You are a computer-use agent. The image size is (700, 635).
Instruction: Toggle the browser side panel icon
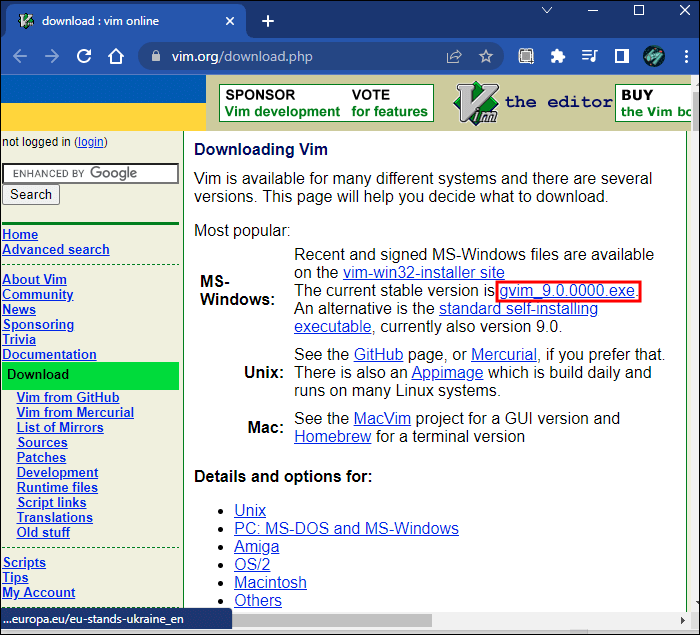click(x=622, y=56)
